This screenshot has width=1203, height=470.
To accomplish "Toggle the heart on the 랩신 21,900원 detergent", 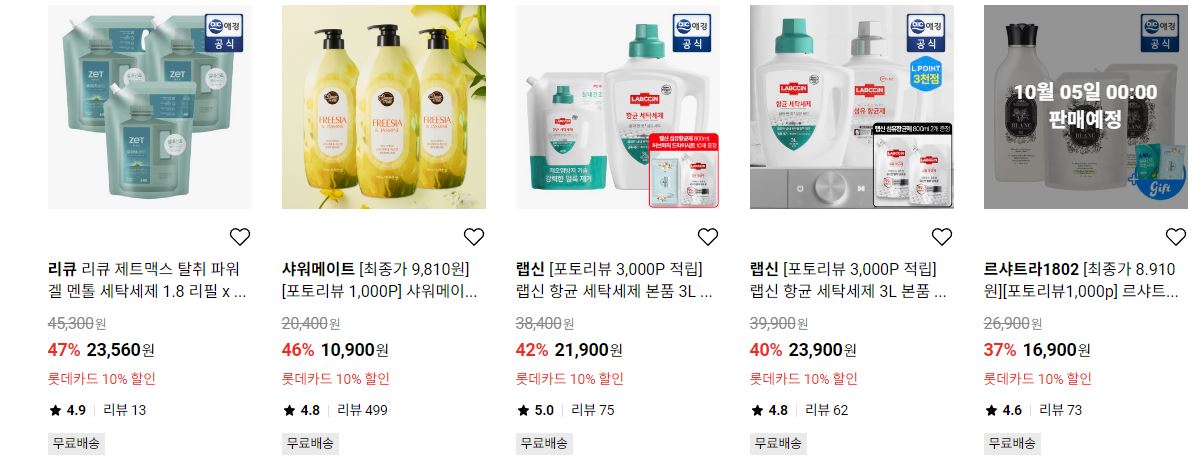I will point(708,237).
